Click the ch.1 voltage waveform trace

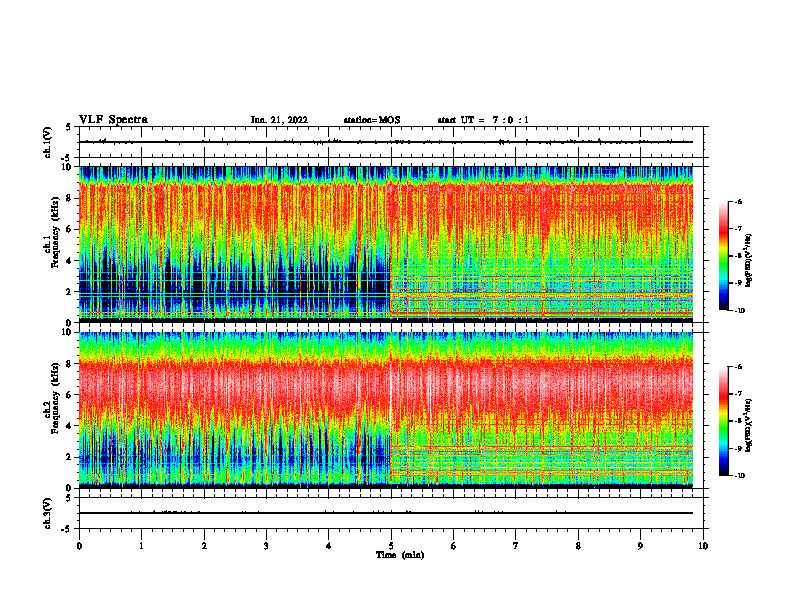386,142
